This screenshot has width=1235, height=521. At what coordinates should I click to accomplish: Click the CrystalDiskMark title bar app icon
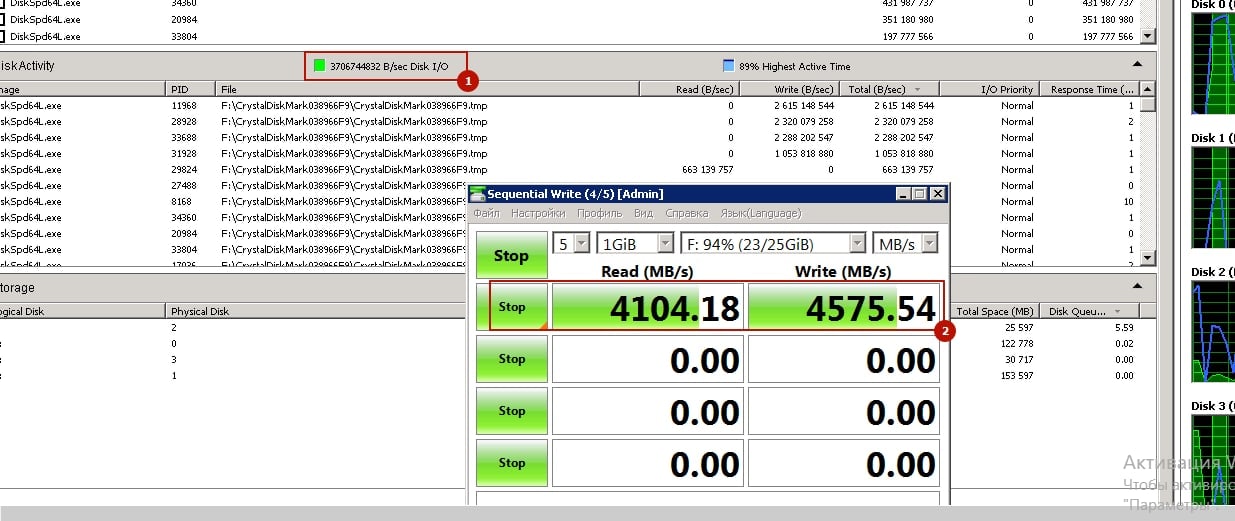(478, 194)
